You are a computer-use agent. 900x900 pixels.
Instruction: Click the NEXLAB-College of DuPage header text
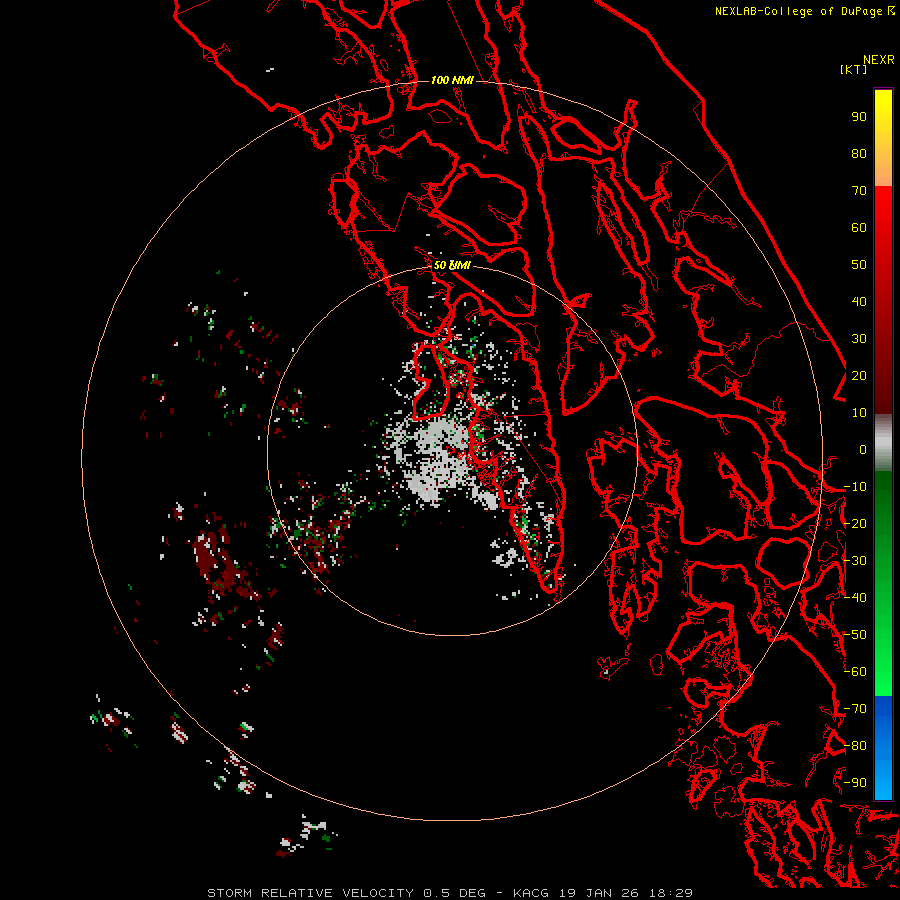(804, 11)
